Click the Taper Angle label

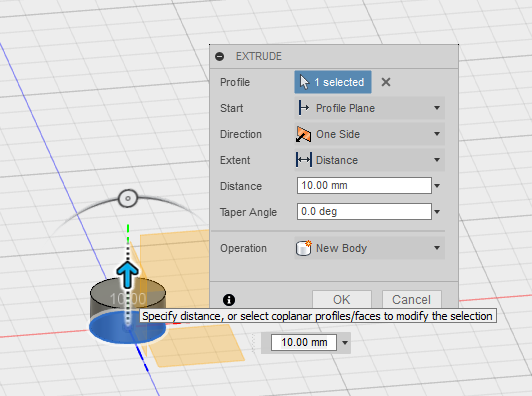pyautogui.click(x=248, y=212)
